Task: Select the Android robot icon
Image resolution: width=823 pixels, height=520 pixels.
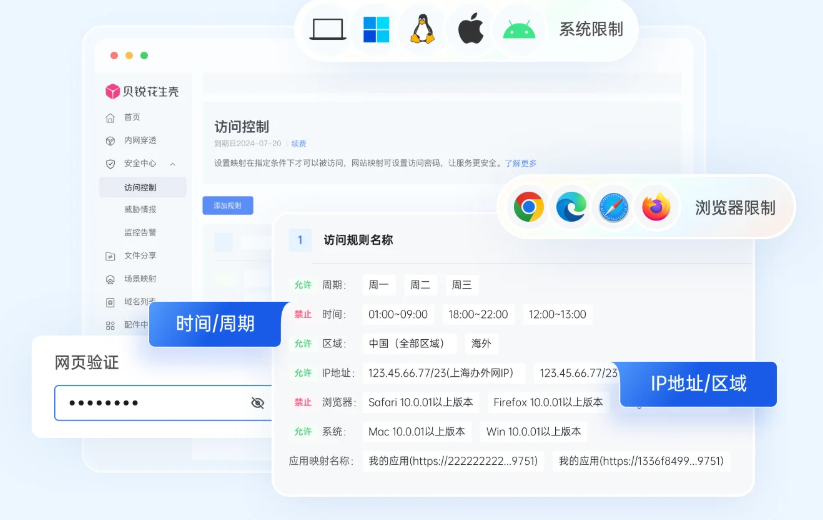Action: 519,29
